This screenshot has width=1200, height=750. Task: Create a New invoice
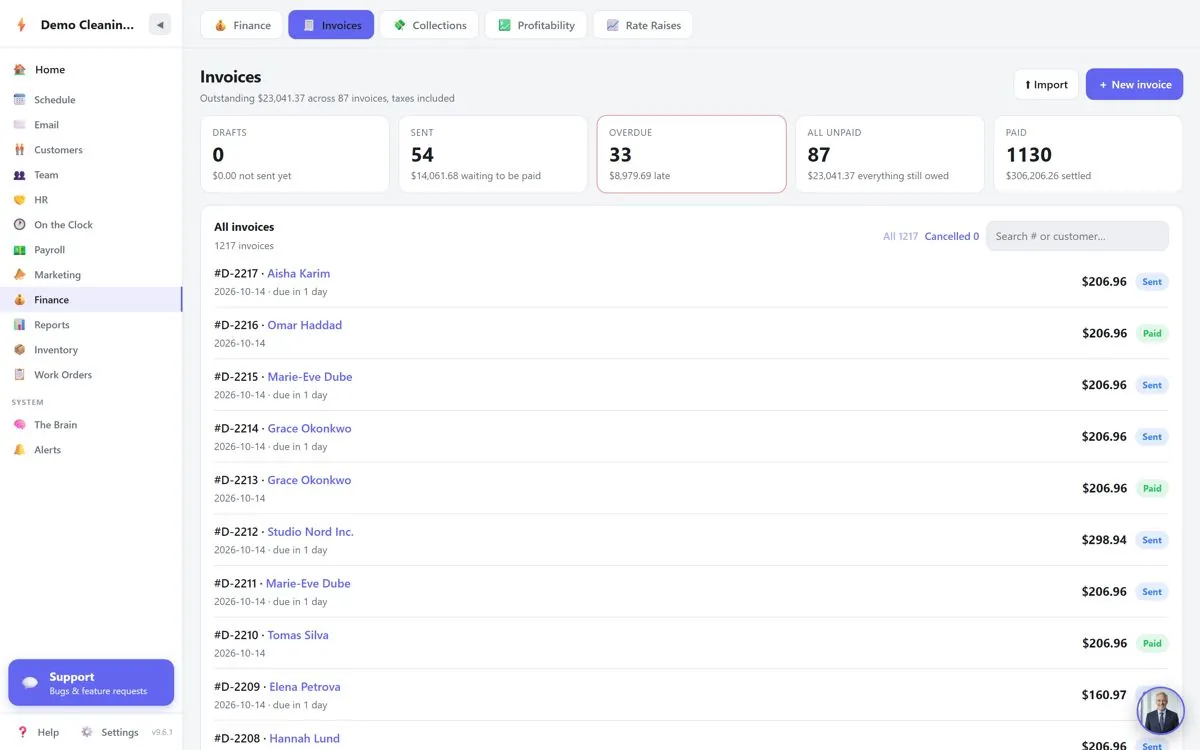[x=1134, y=85]
